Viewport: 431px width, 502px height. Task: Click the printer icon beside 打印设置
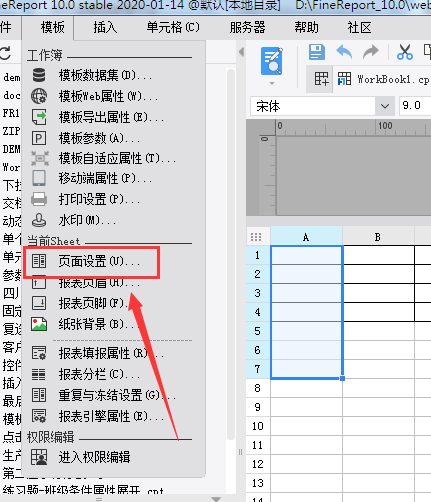[39, 199]
